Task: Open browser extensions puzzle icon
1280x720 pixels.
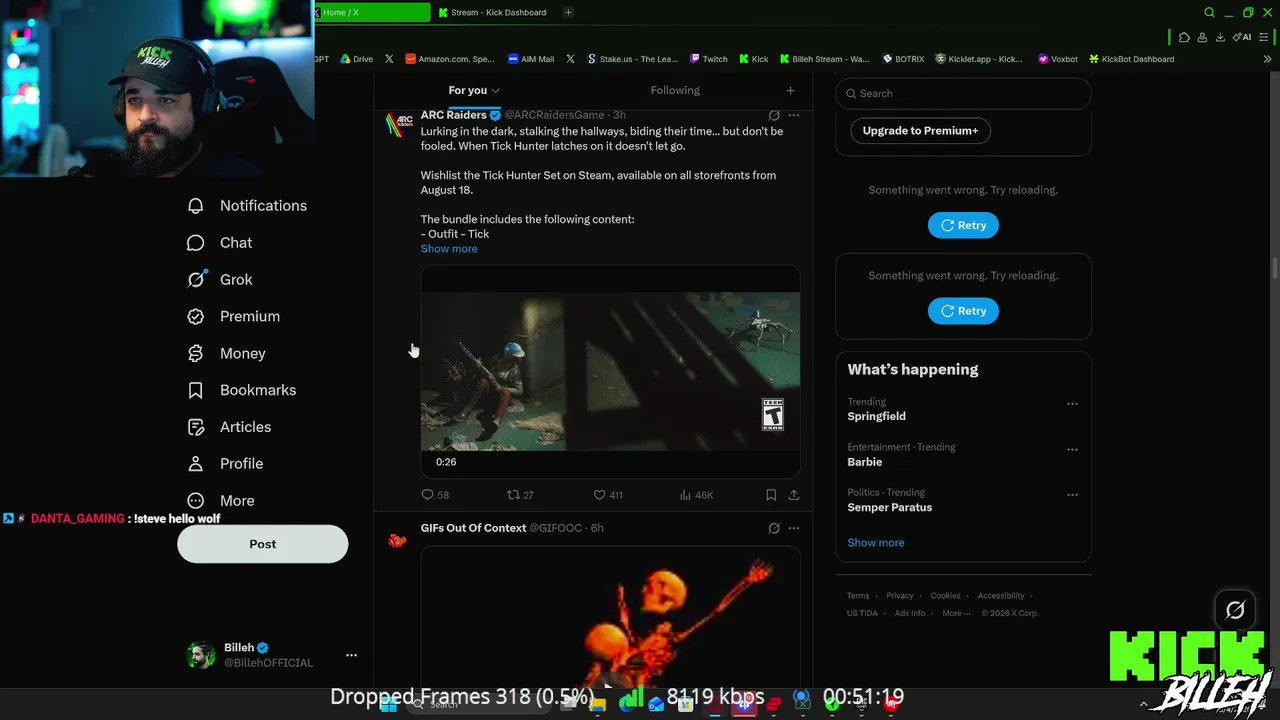Action: 1184,37
